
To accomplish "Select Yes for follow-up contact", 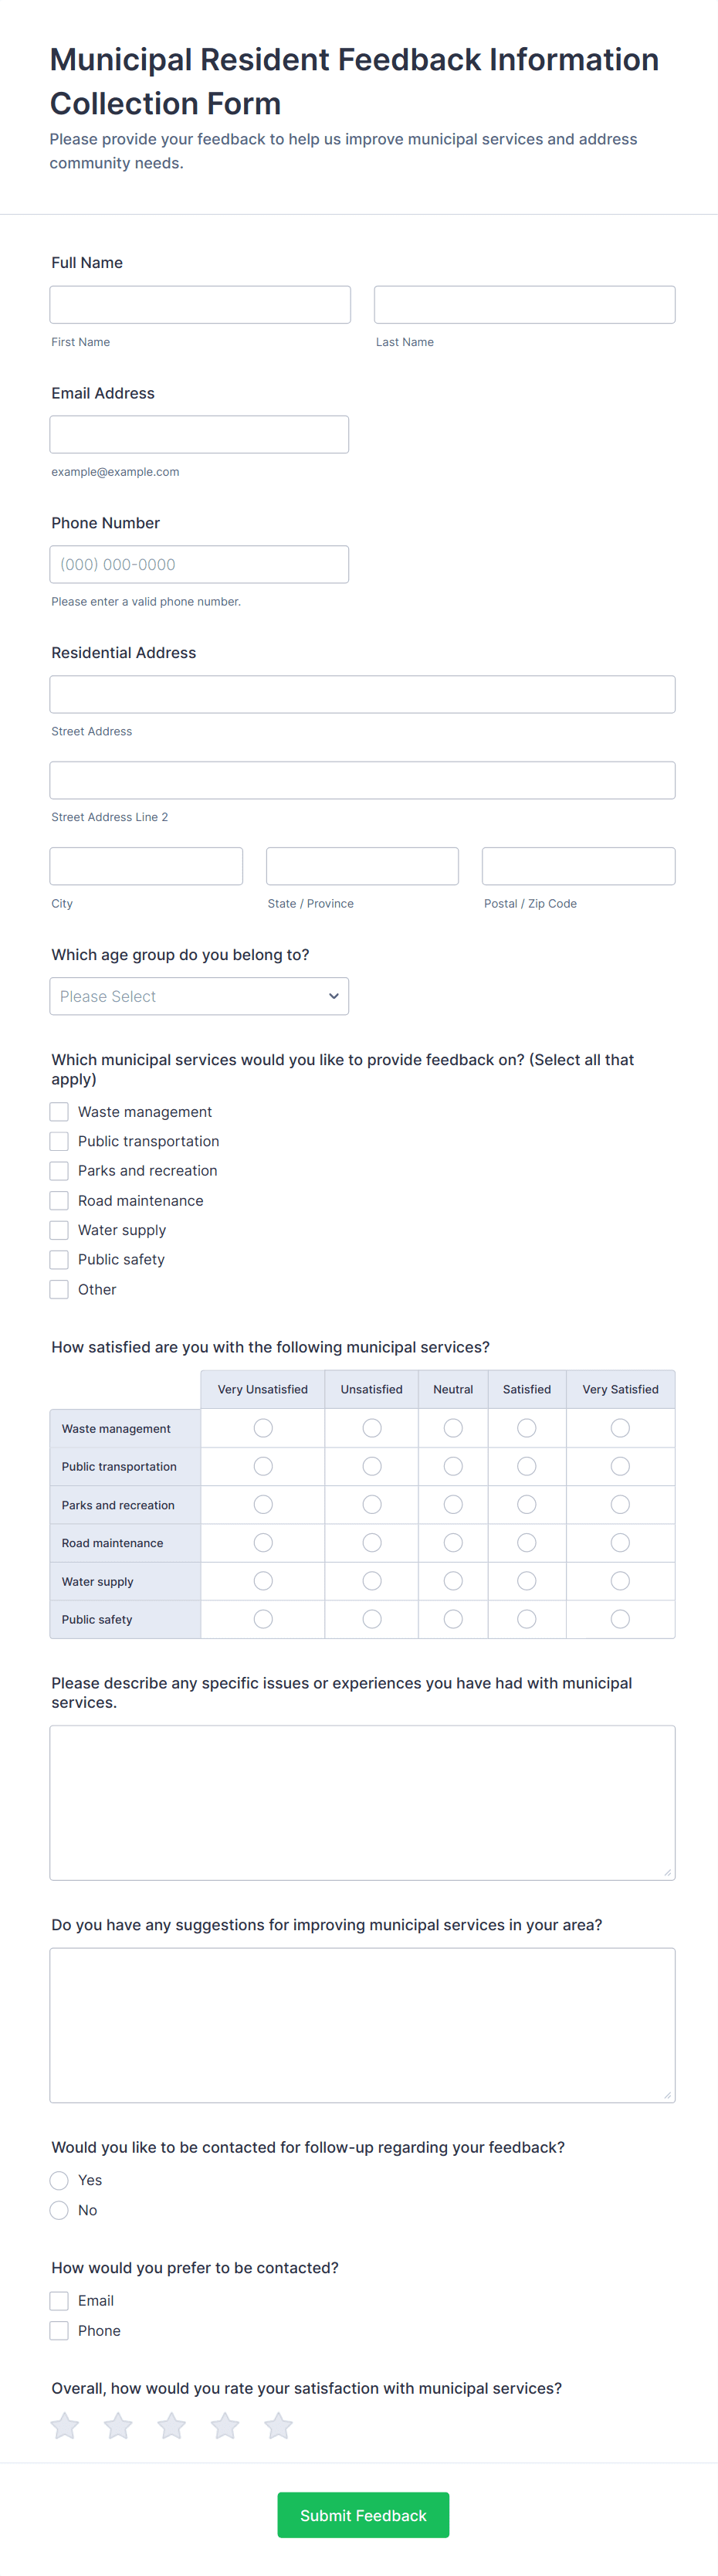I will click(x=60, y=2180).
